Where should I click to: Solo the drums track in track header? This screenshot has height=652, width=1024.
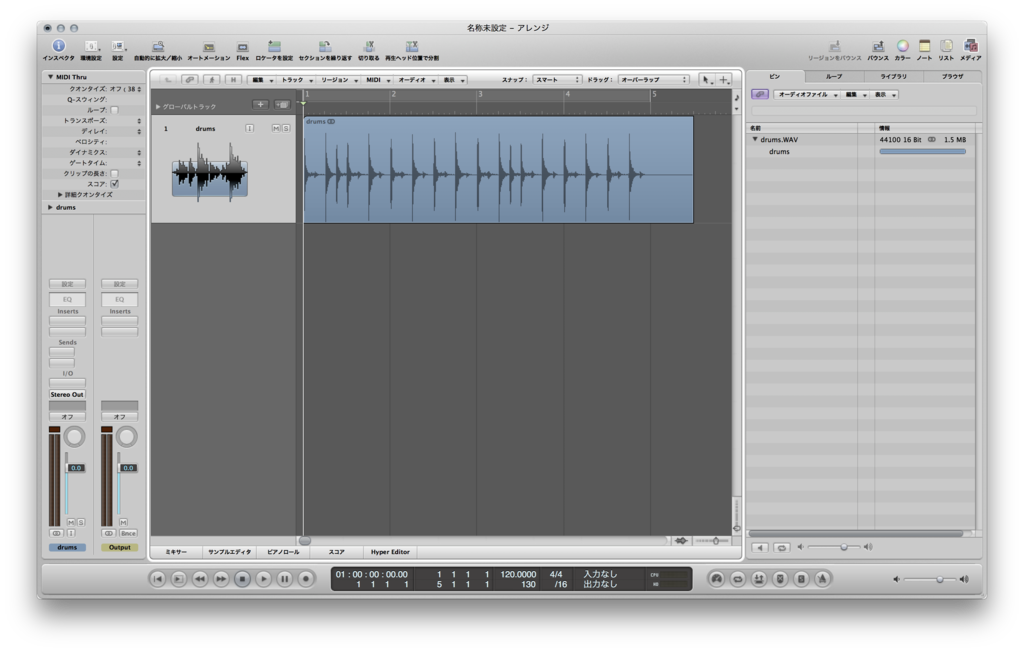click(x=285, y=129)
